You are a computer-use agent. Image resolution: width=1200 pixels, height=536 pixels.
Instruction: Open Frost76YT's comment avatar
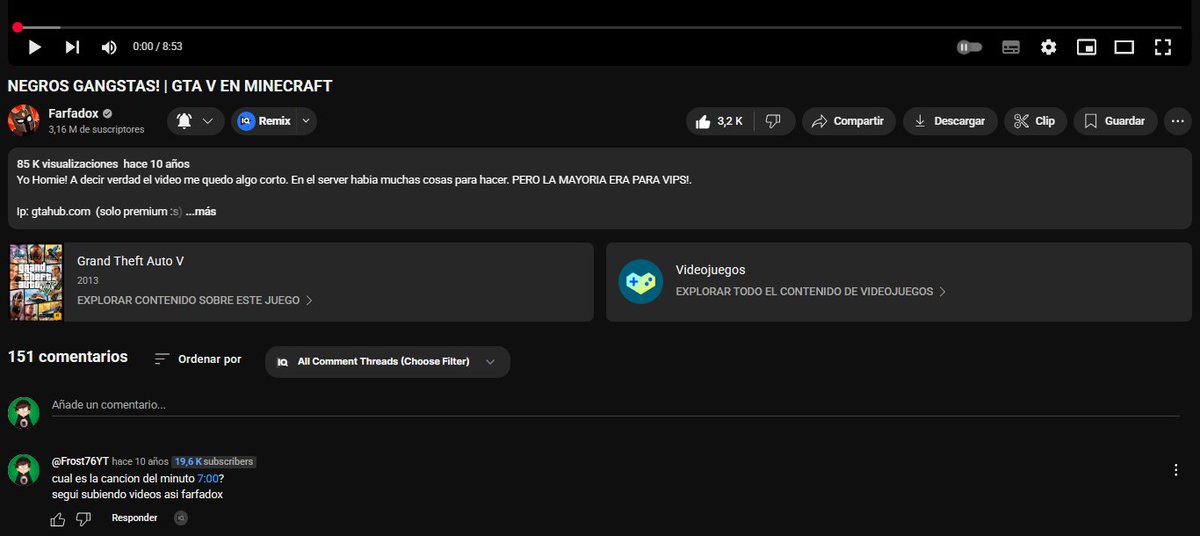point(24,470)
